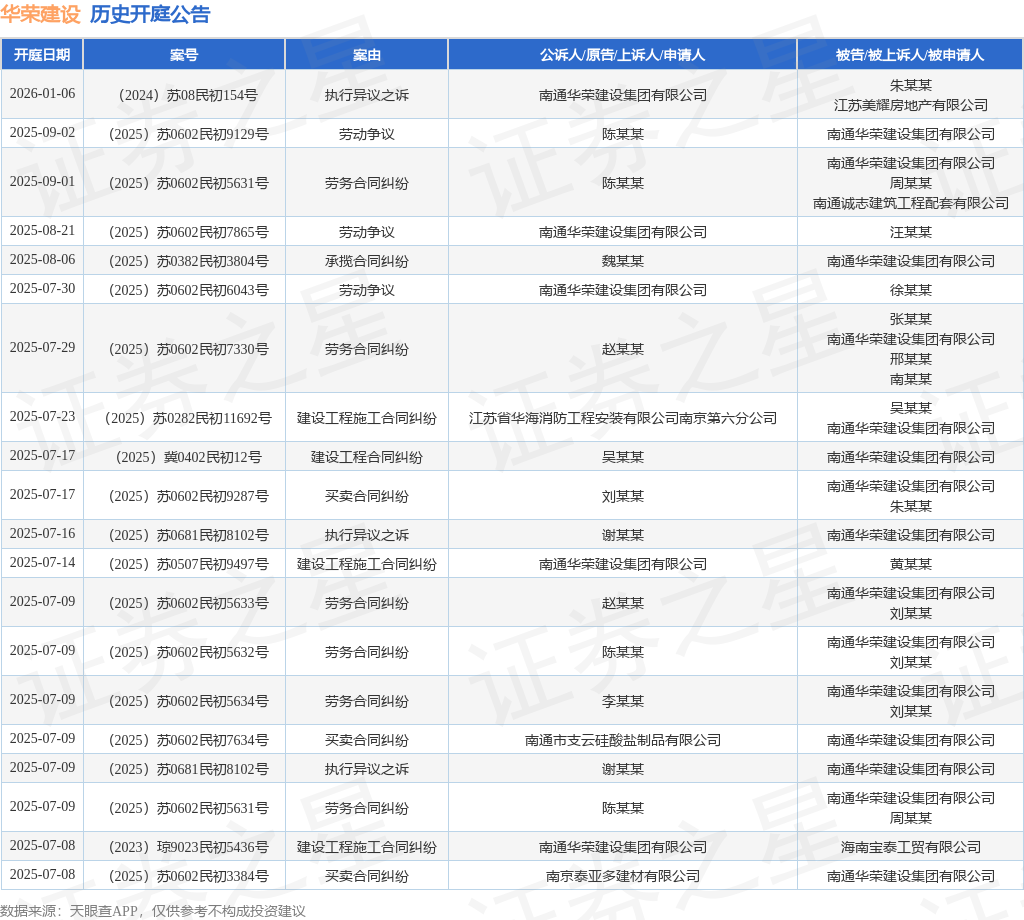
Task: Click plaintiff 南通市支云硅酸盐制品有限公司
Action: click(622, 740)
